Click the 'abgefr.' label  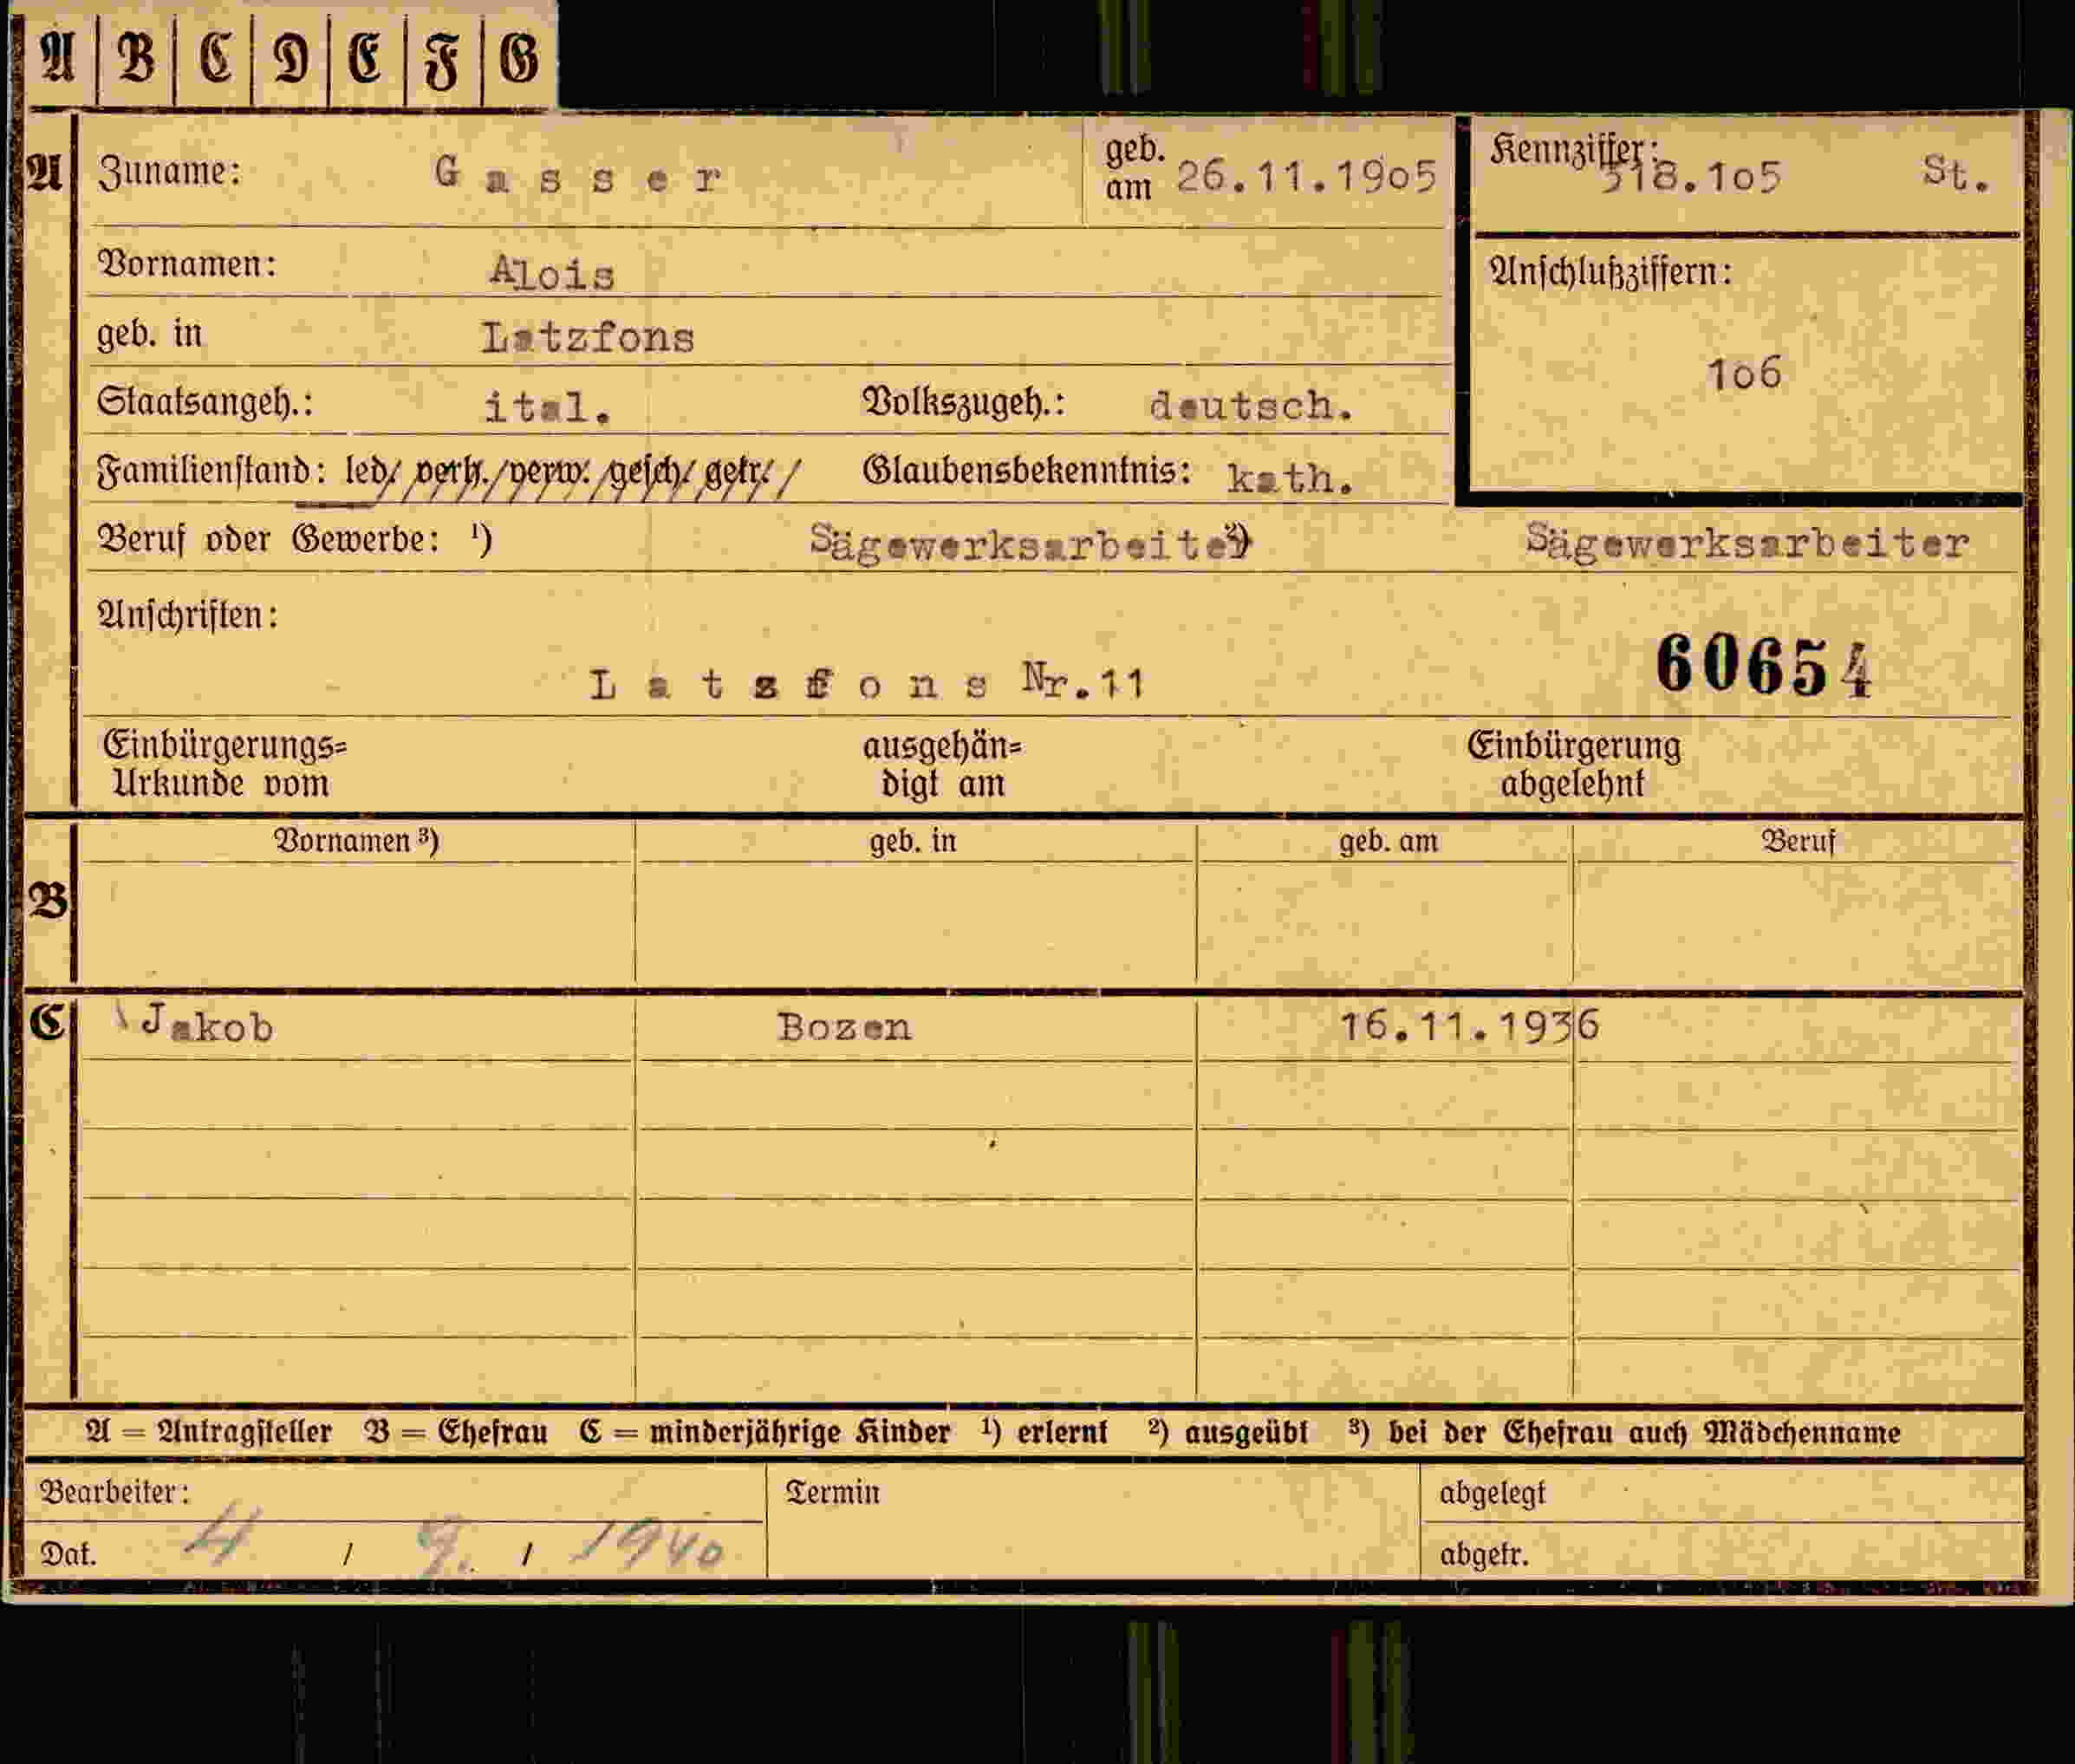click(x=1484, y=1554)
